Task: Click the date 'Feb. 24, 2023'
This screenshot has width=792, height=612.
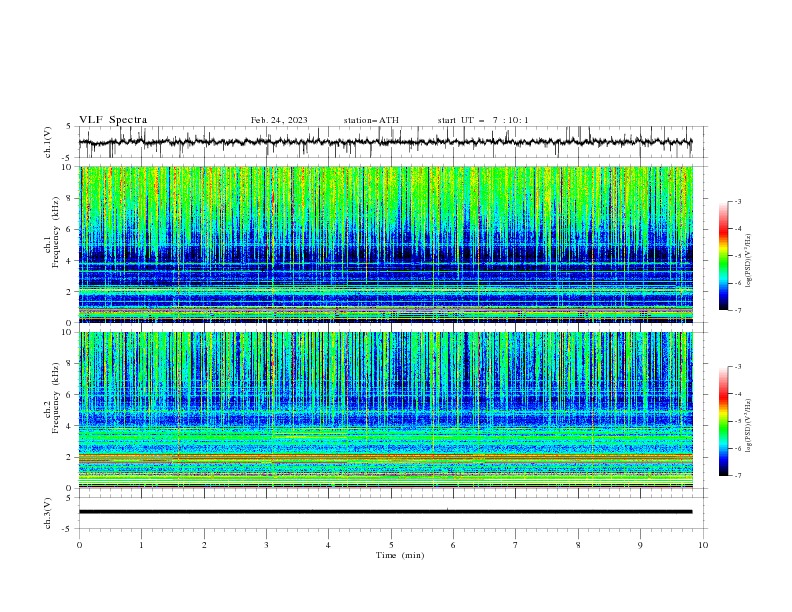Action: tap(279, 120)
